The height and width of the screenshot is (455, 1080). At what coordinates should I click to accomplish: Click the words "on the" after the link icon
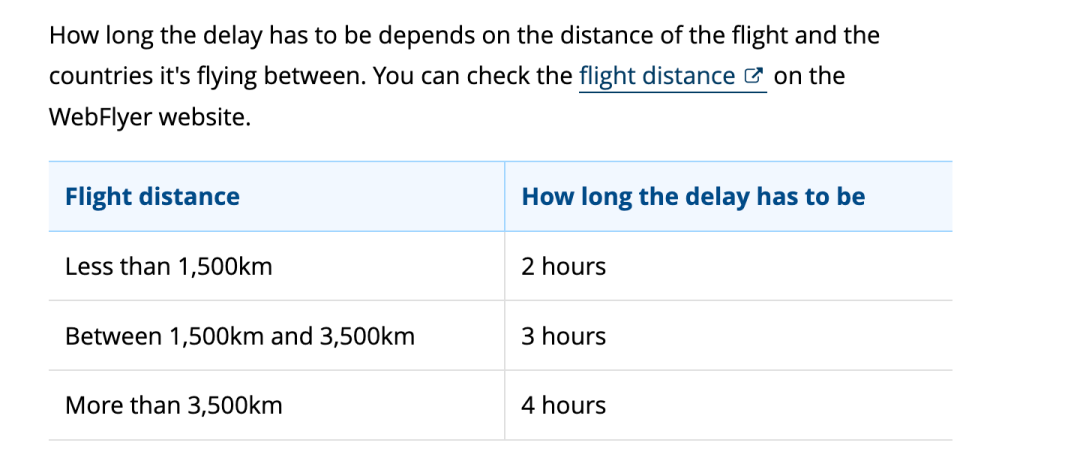(x=809, y=76)
